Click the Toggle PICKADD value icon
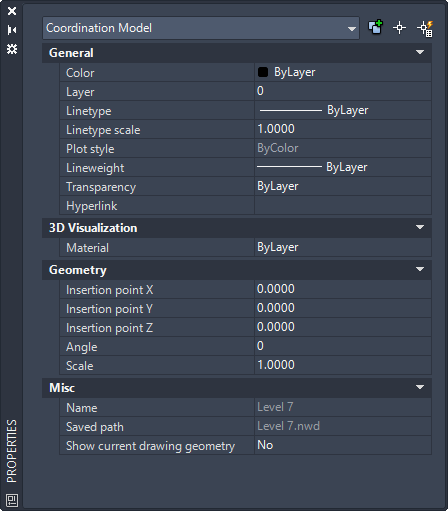 [375, 27]
